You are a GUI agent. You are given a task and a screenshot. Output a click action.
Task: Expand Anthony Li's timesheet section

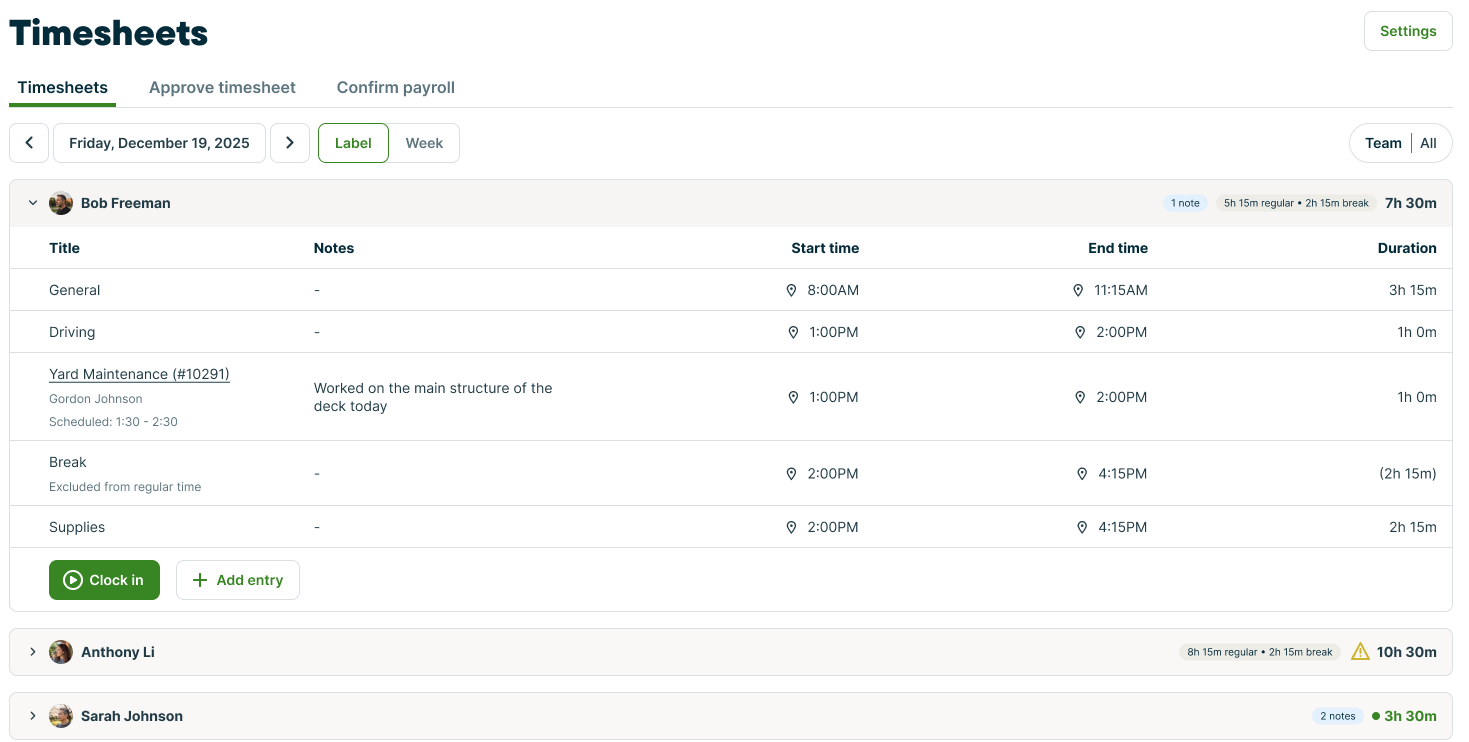33,652
